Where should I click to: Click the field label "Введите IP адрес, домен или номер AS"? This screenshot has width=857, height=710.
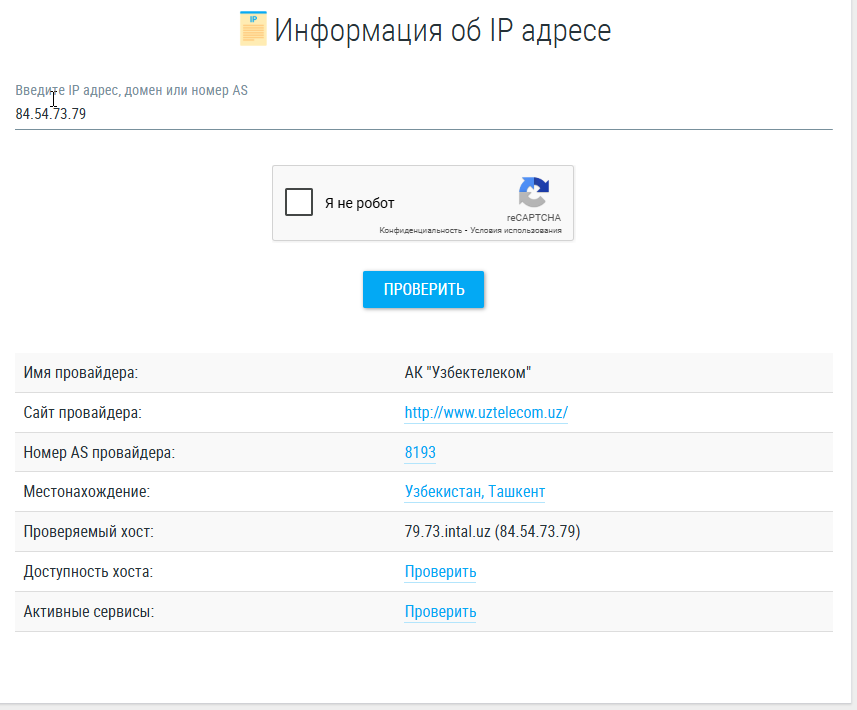131,90
